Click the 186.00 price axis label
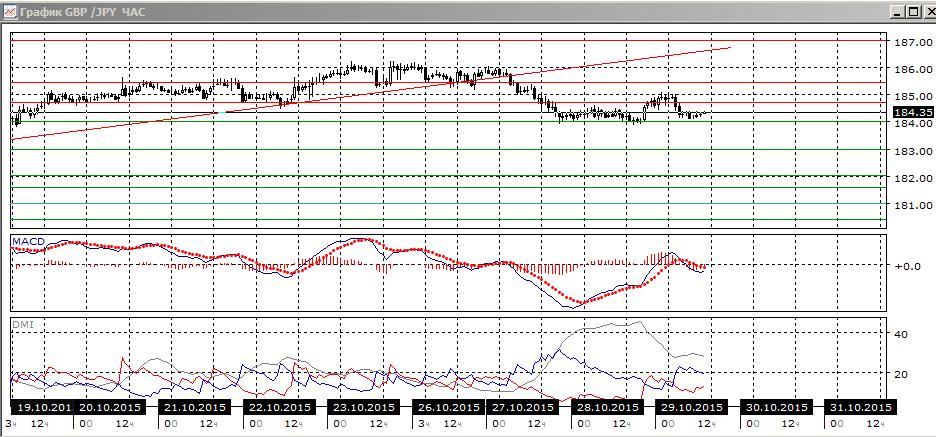Image resolution: width=936 pixels, height=437 pixels. 913,69
